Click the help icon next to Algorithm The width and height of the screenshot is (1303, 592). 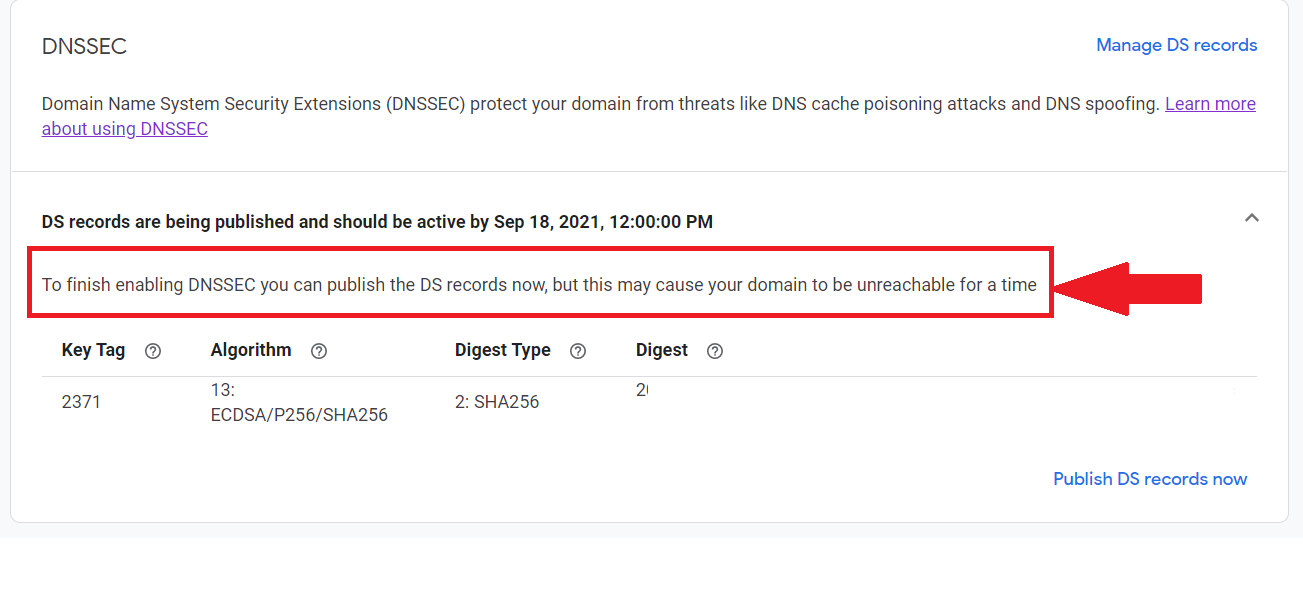(319, 351)
